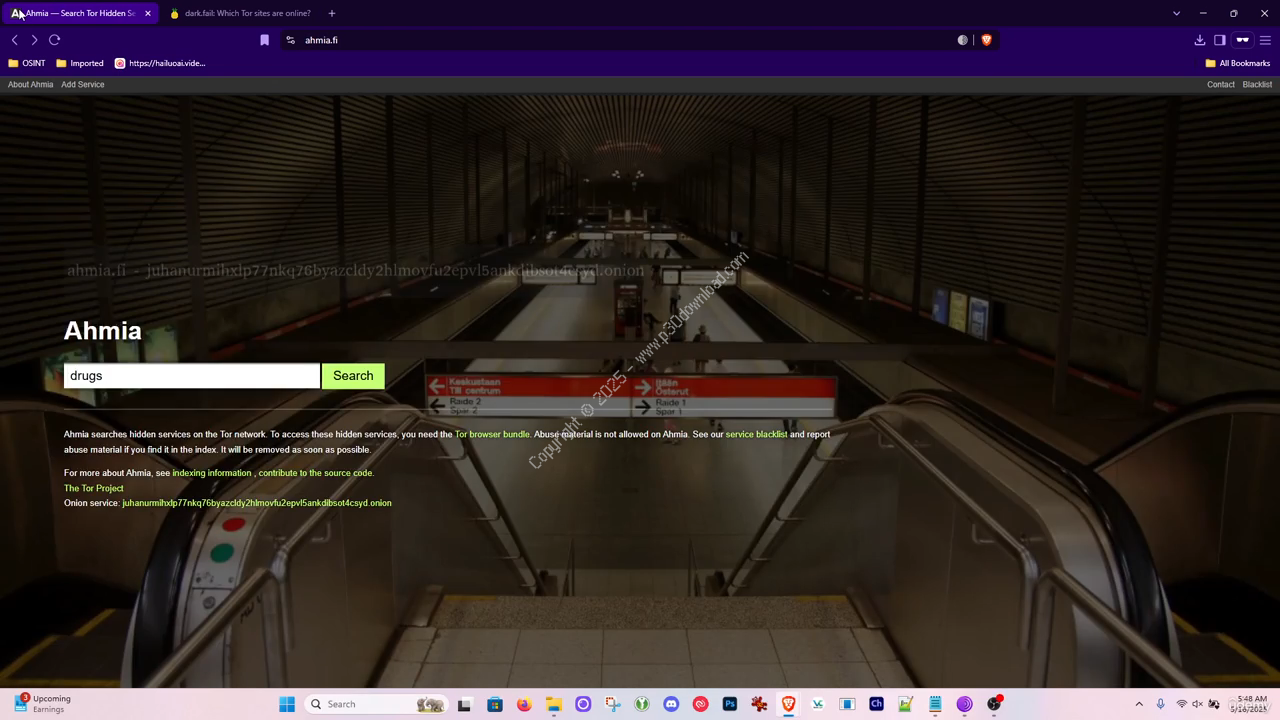
Task: Open the About Ahmia menu item
Action: point(30,85)
